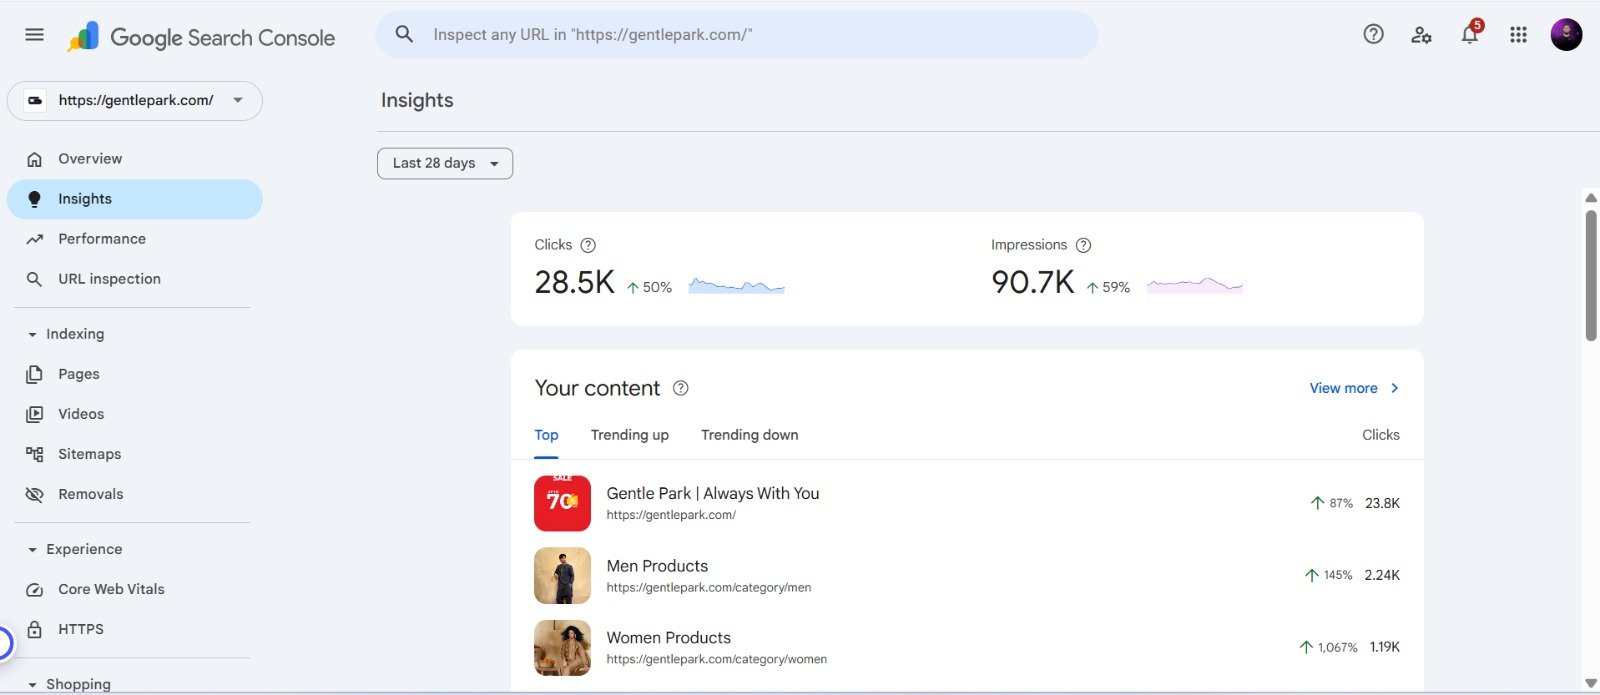Open Performance report in sidebar
The image size is (1600, 695).
tap(135, 239)
